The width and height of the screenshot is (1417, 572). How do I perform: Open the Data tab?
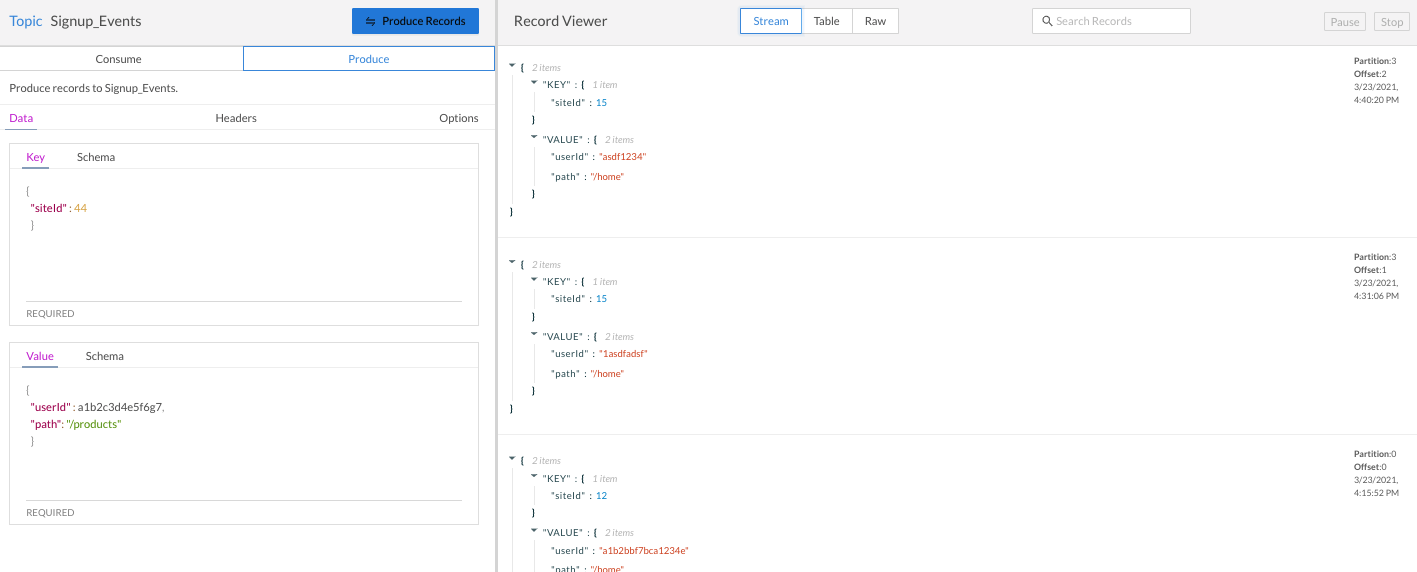pos(21,118)
